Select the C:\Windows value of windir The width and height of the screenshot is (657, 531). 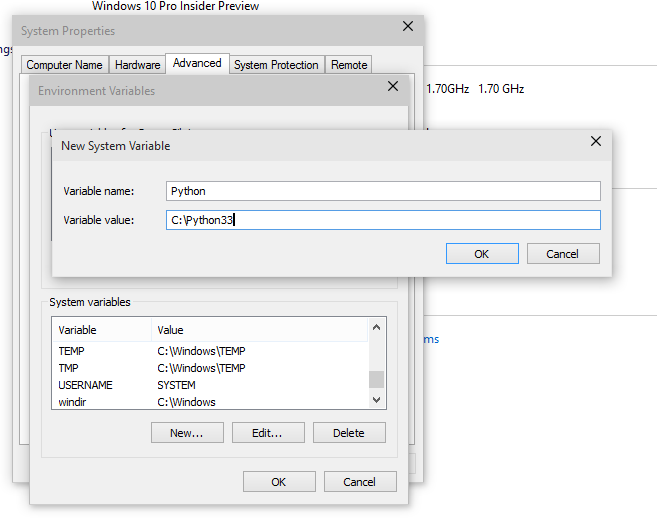coord(186,402)
